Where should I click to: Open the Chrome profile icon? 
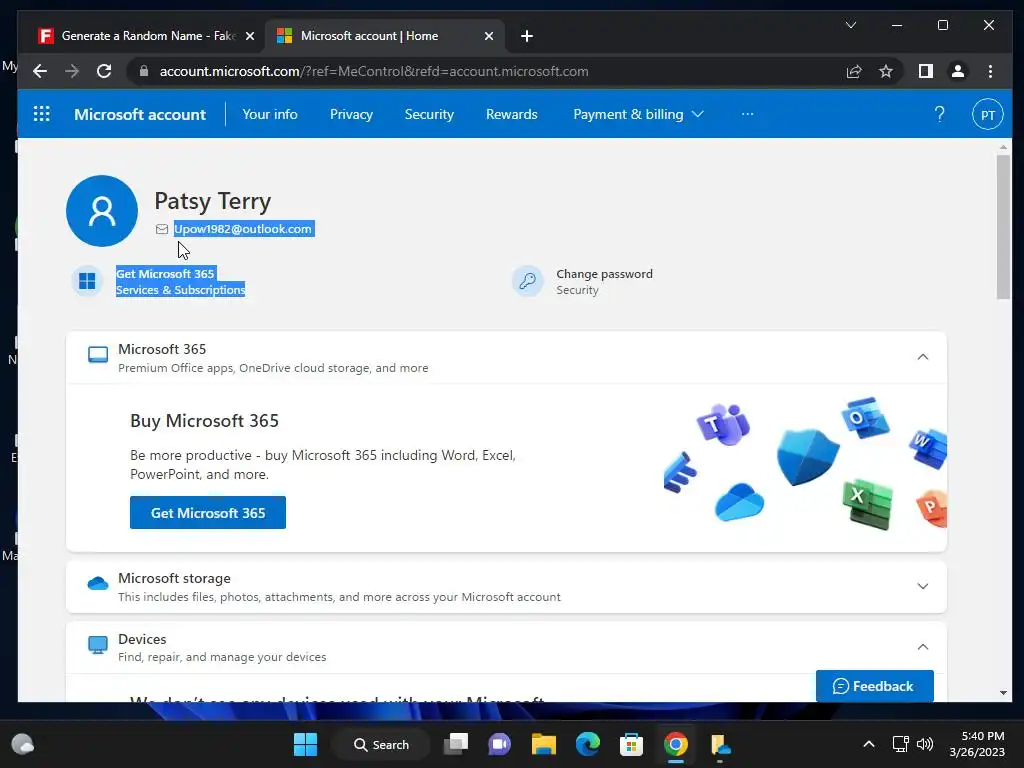[957, 71]
